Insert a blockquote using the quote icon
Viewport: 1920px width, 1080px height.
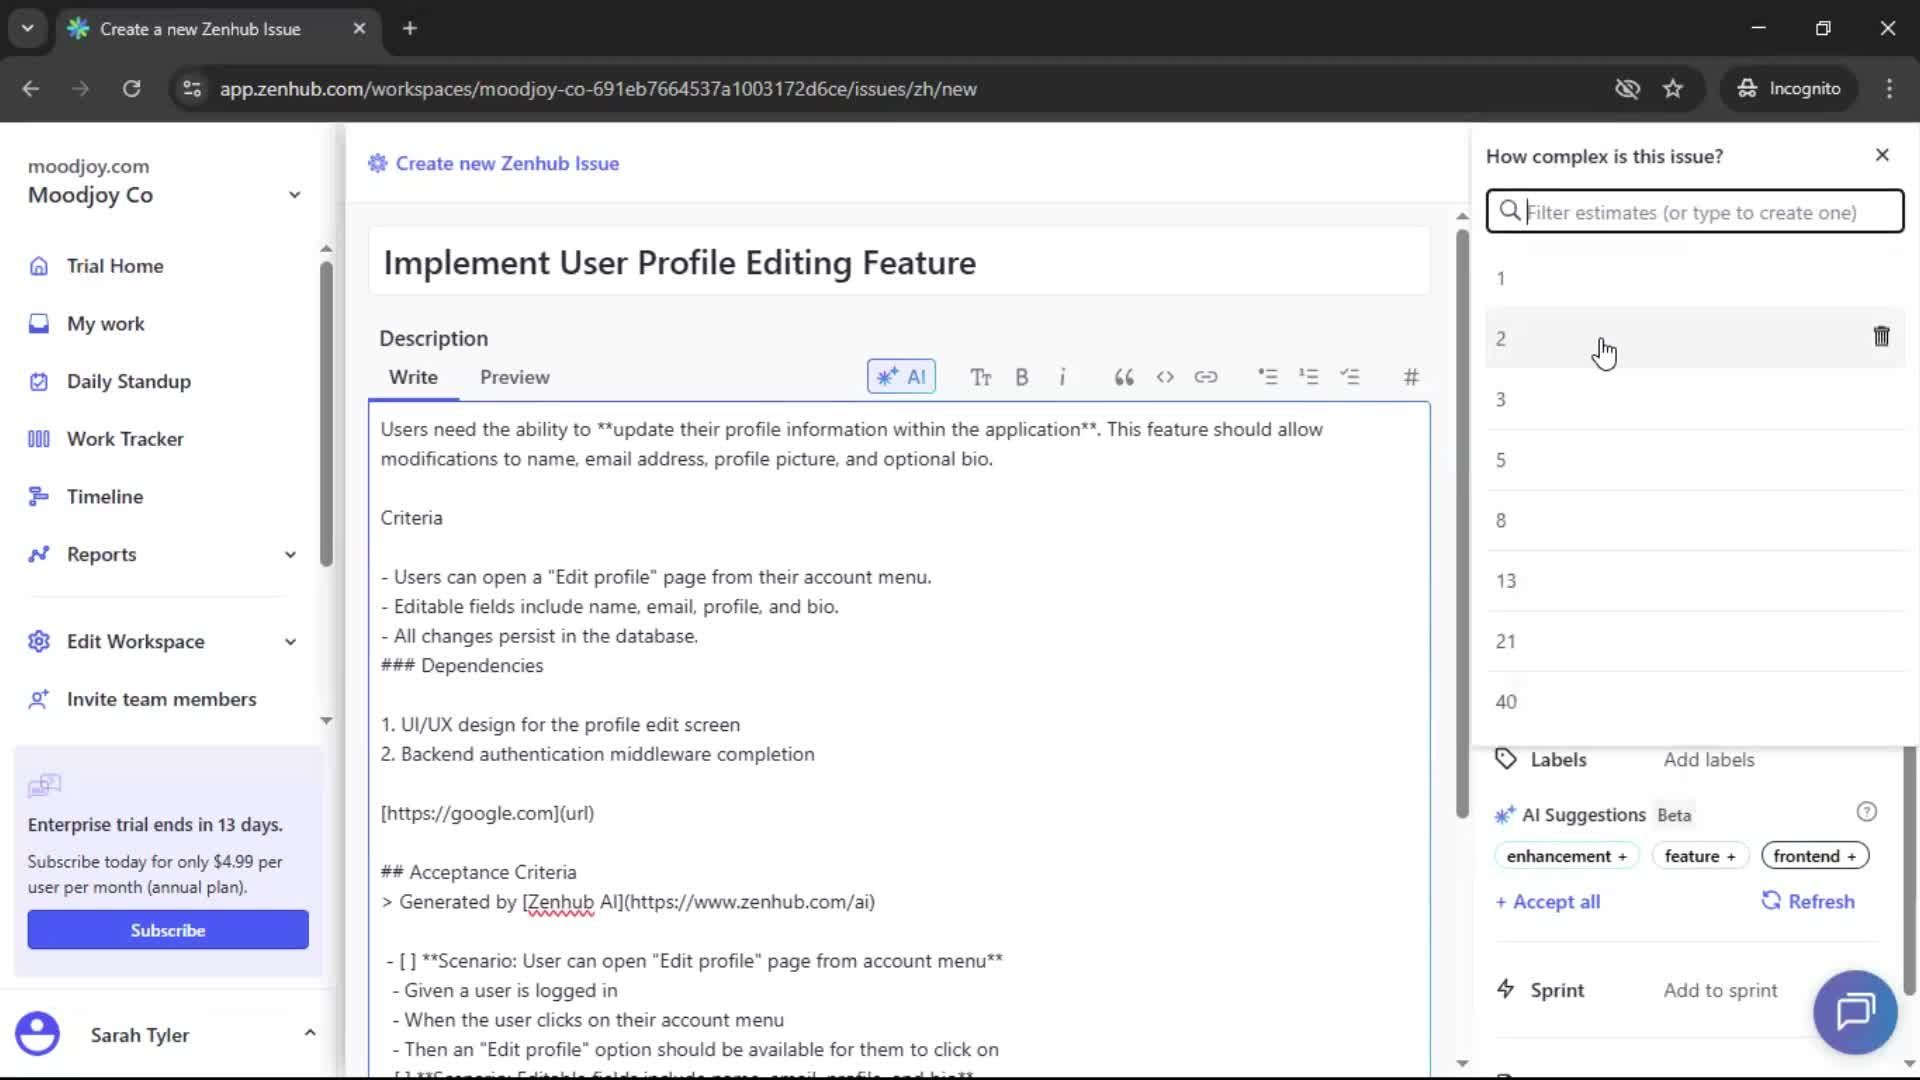[1123, 377]
